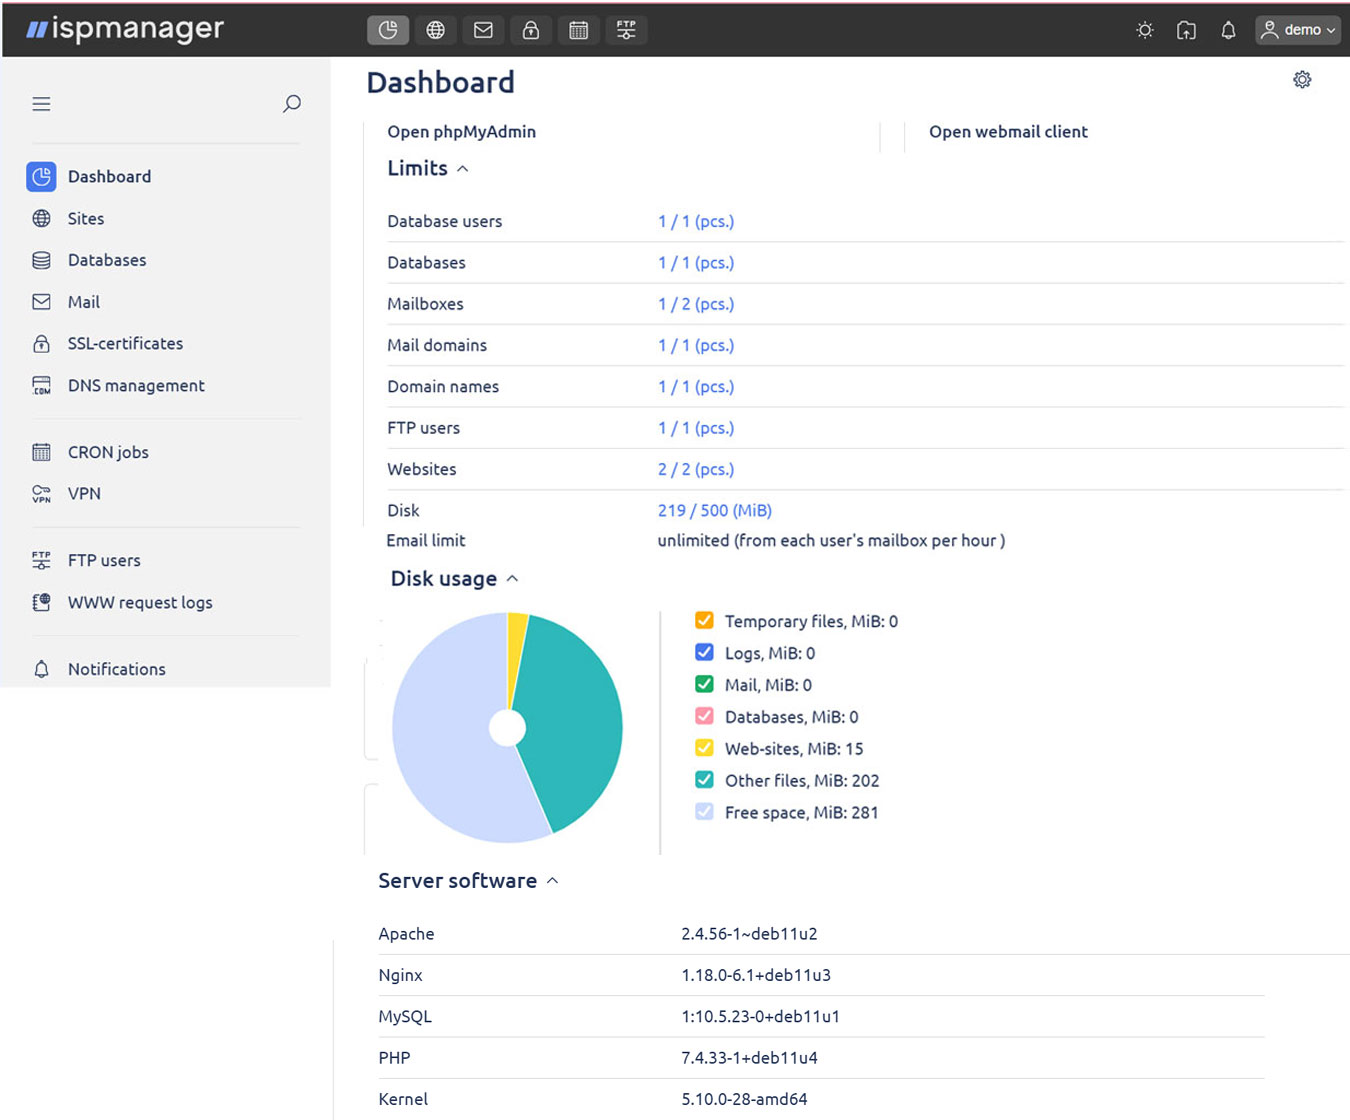Toggle Free space legend checkbox
Image resolution: width=1350 pixels, height=1120 pixels.
[x=704, y=812]
